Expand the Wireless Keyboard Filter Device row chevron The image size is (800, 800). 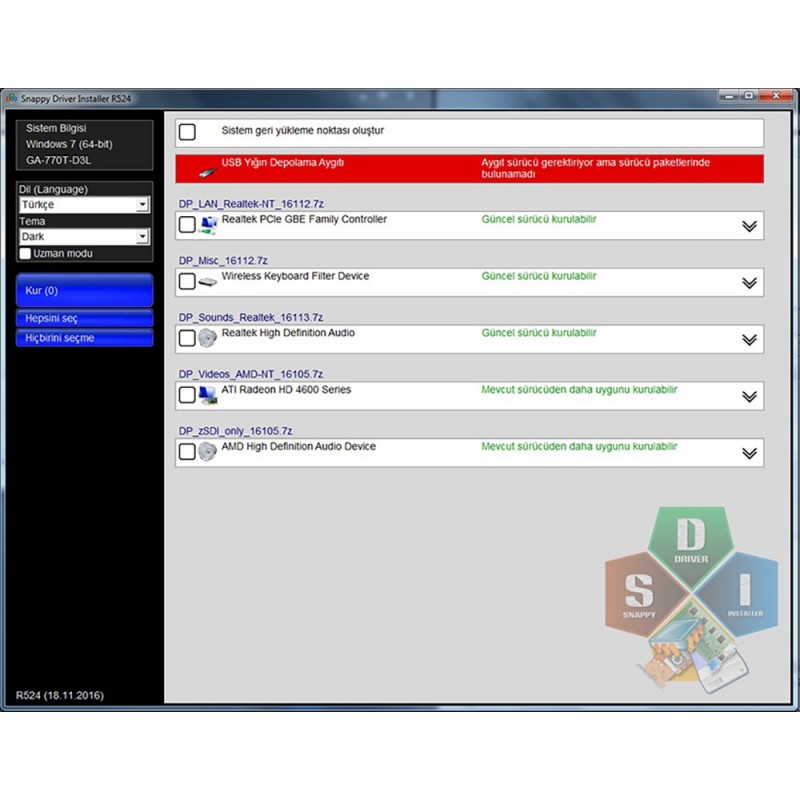[x=749, y=283]
